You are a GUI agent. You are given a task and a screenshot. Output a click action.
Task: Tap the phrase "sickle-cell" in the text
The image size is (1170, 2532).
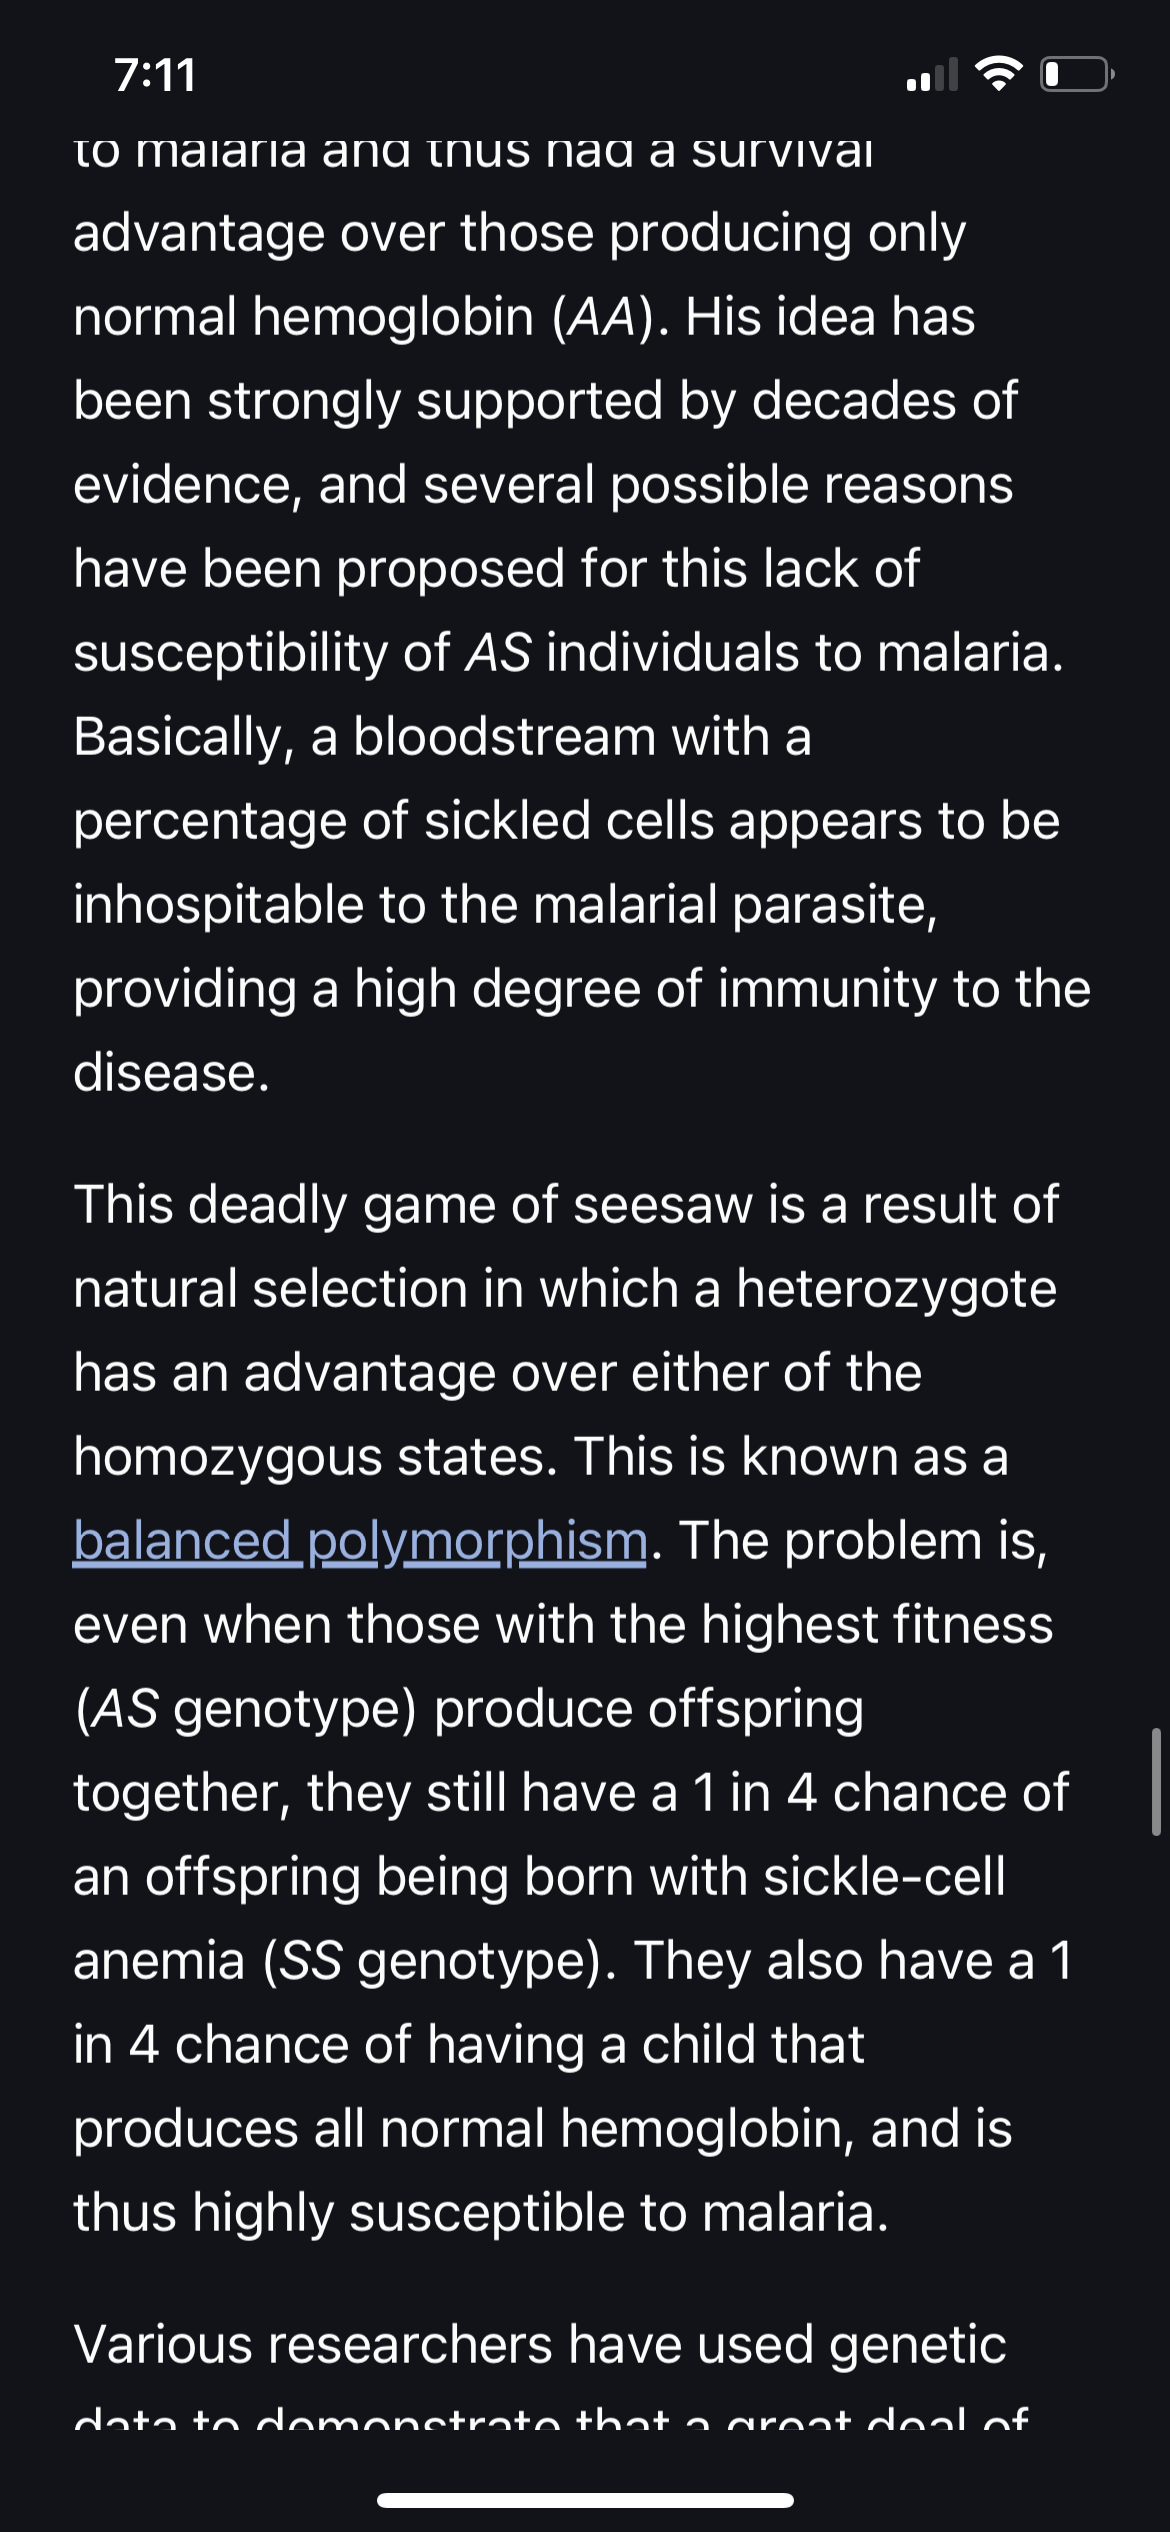tap(884, 1876)
